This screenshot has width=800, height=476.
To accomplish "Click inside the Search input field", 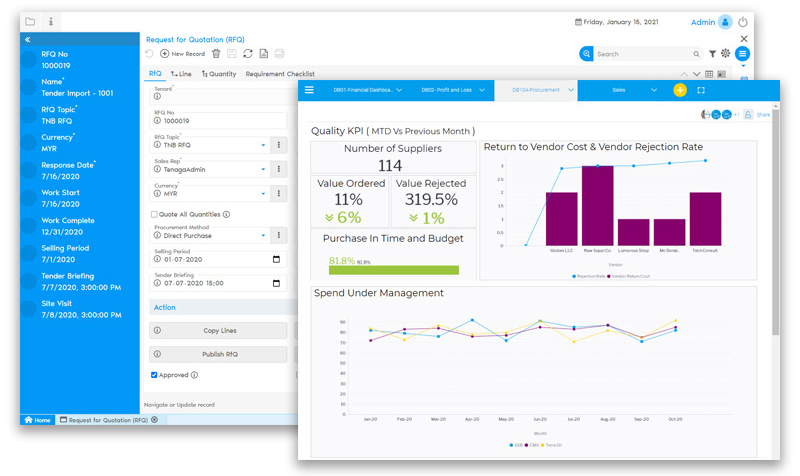I will [x=640, y=54].
